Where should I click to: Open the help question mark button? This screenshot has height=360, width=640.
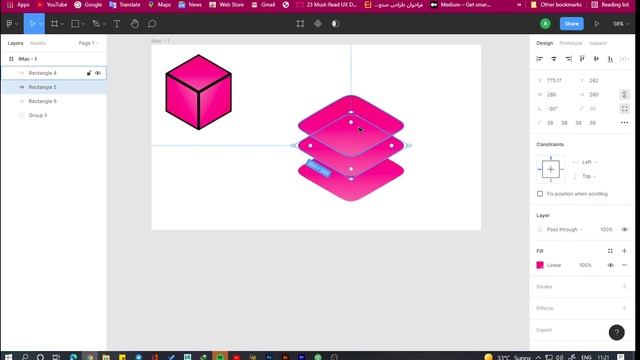pyautogui.click(x=616, y=332)
